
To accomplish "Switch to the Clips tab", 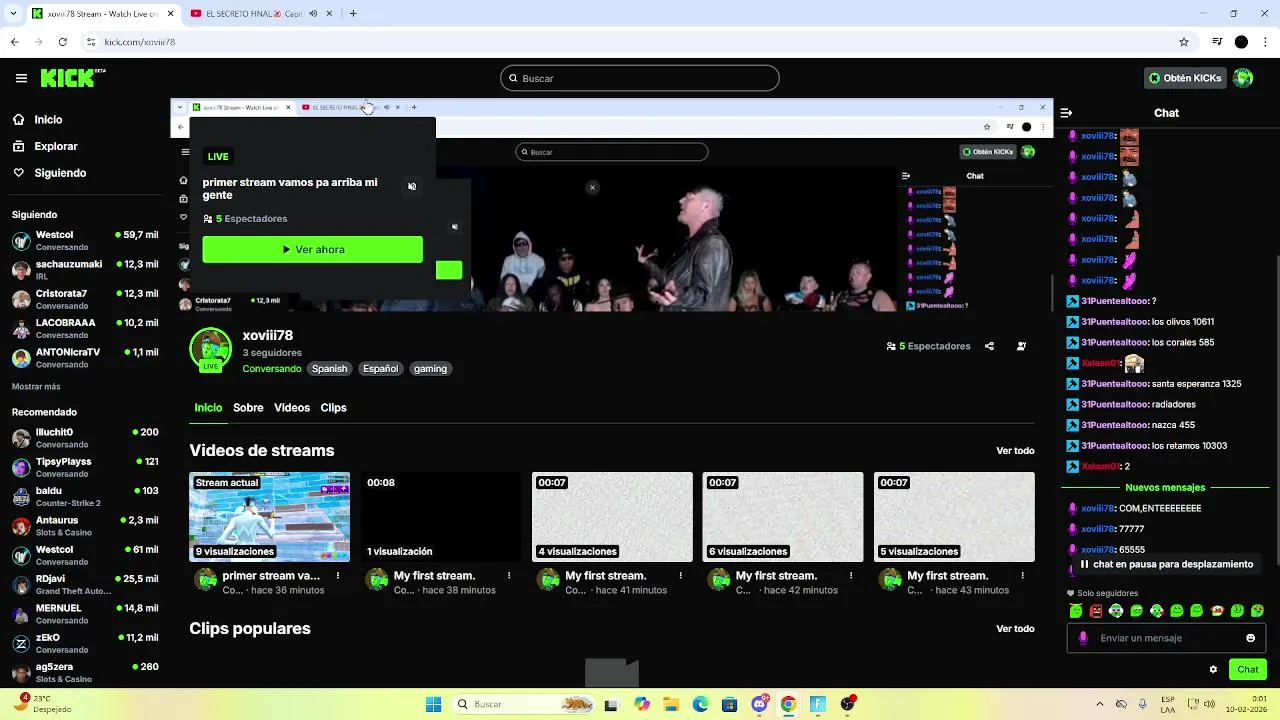I will (x=333, y=408).
